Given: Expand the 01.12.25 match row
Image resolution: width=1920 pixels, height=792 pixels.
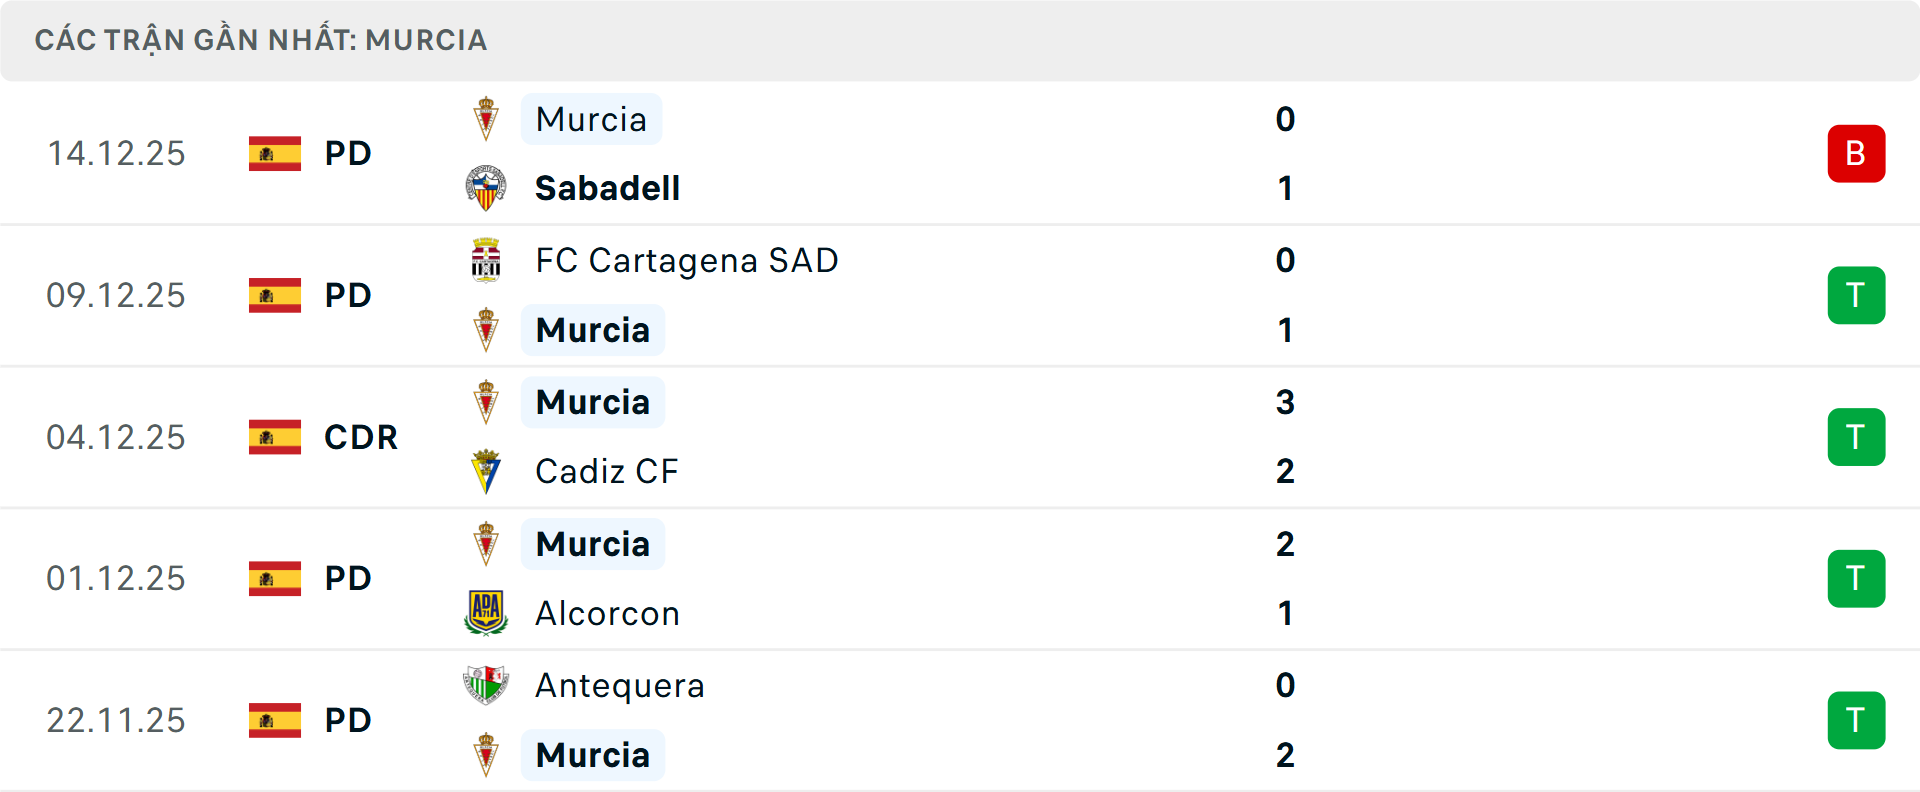Looking at the screenshot, I should click(960, 578).
